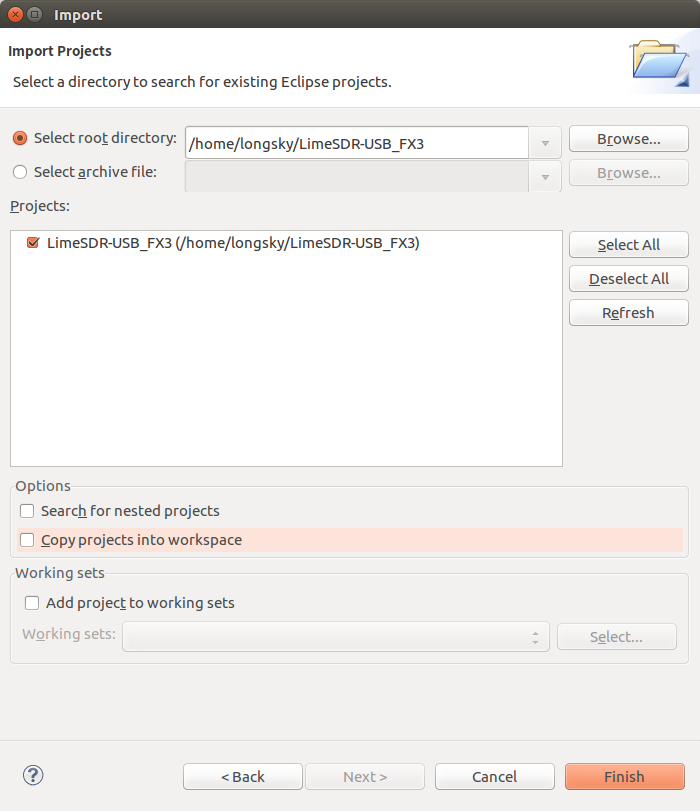The image size is (700, 811).
Task: Click the window maximize button icon
Action: (x=35, y=14)
